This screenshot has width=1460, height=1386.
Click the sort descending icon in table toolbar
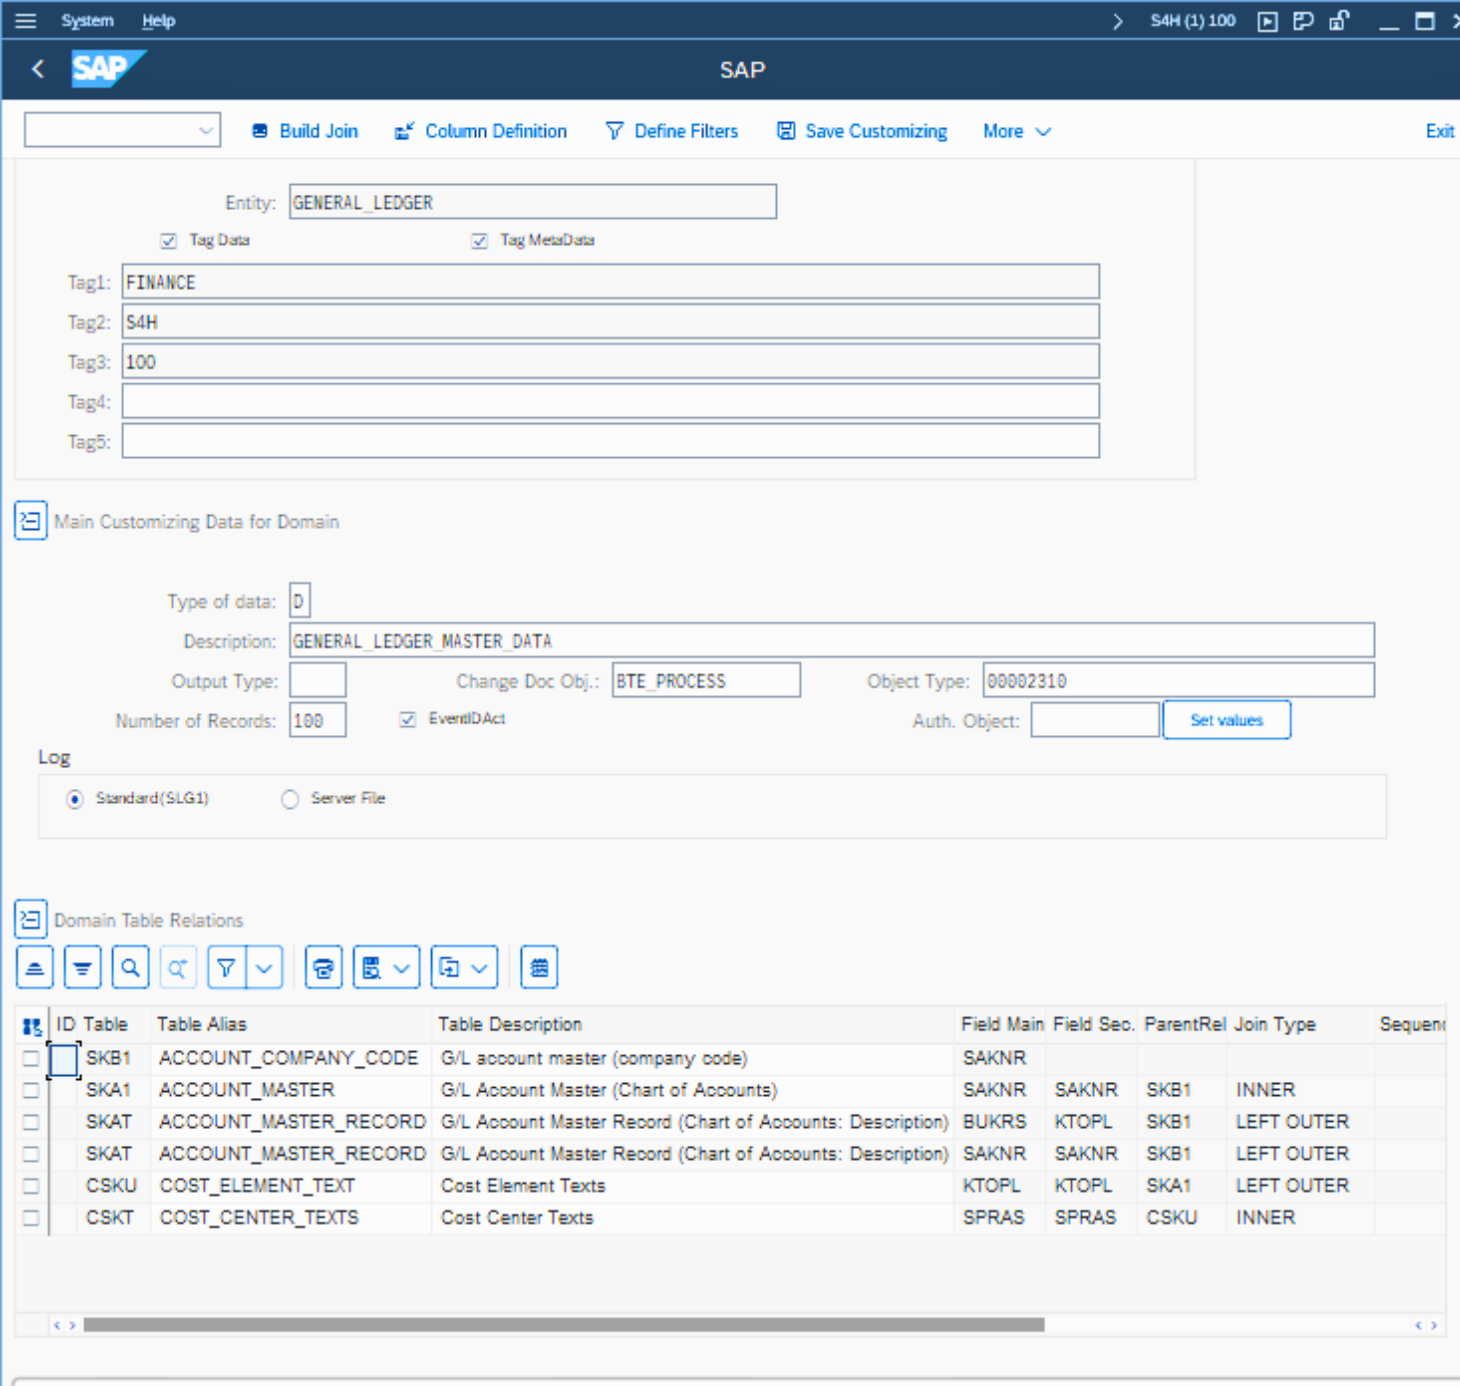tap(82, 968)
